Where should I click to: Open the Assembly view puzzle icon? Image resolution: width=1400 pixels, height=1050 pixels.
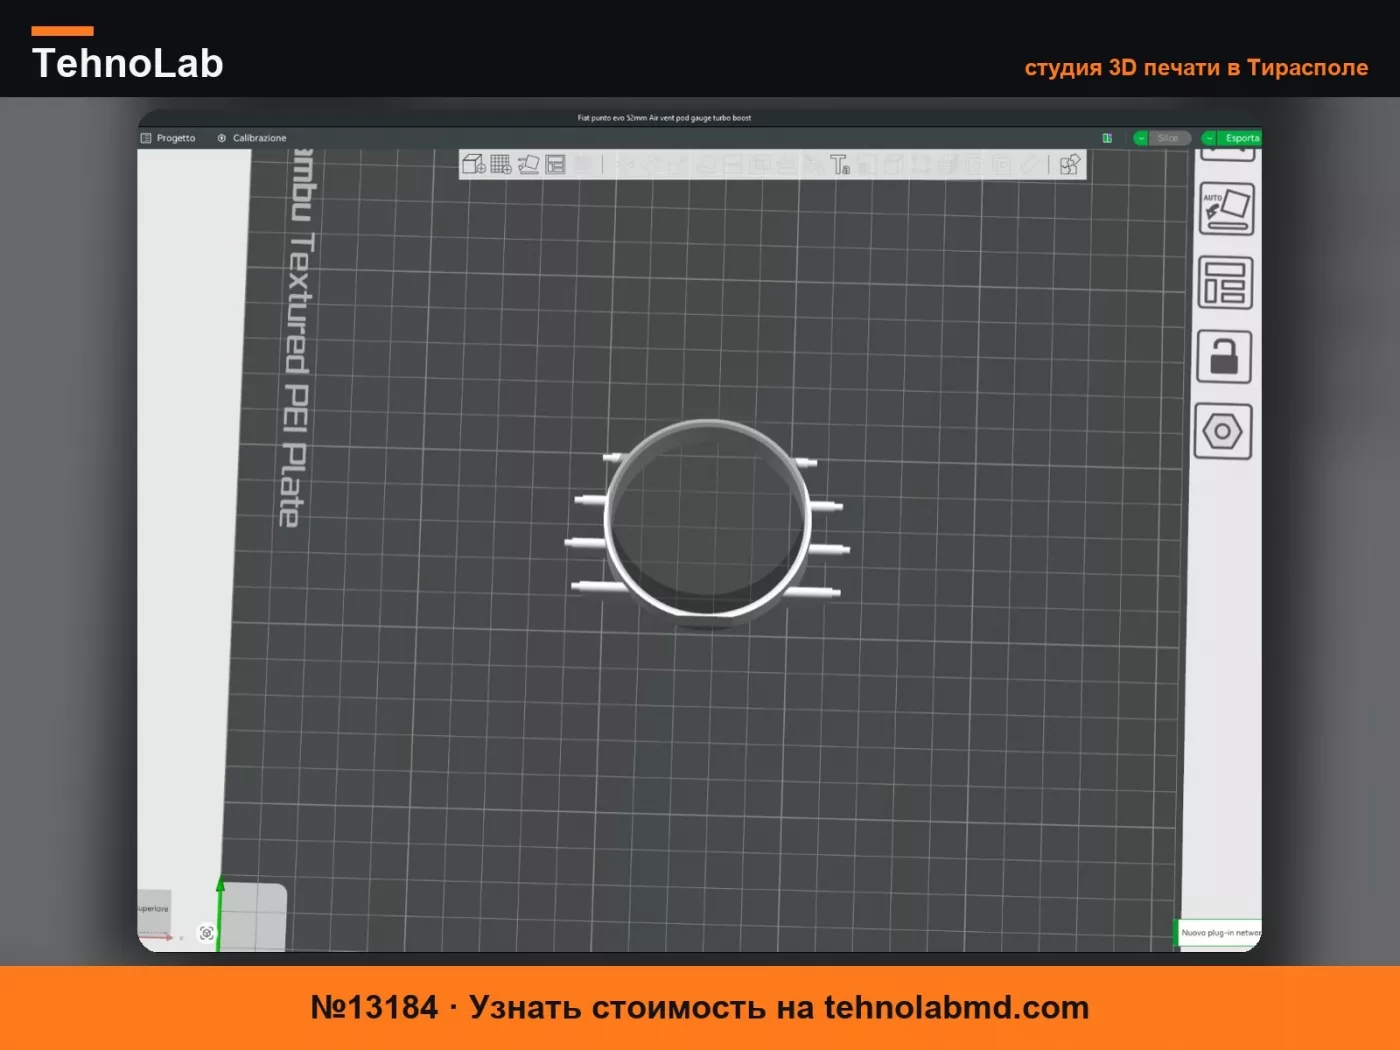[1070, 164]
